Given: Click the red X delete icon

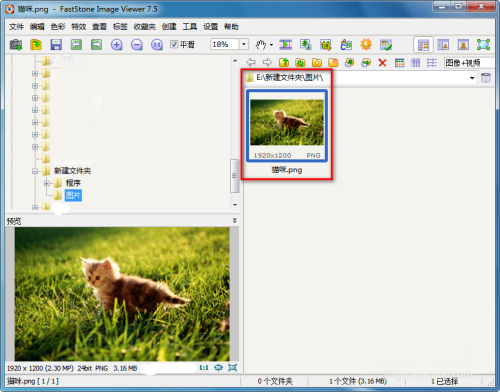Looking at the screenshot, I should tap(382, 63).
